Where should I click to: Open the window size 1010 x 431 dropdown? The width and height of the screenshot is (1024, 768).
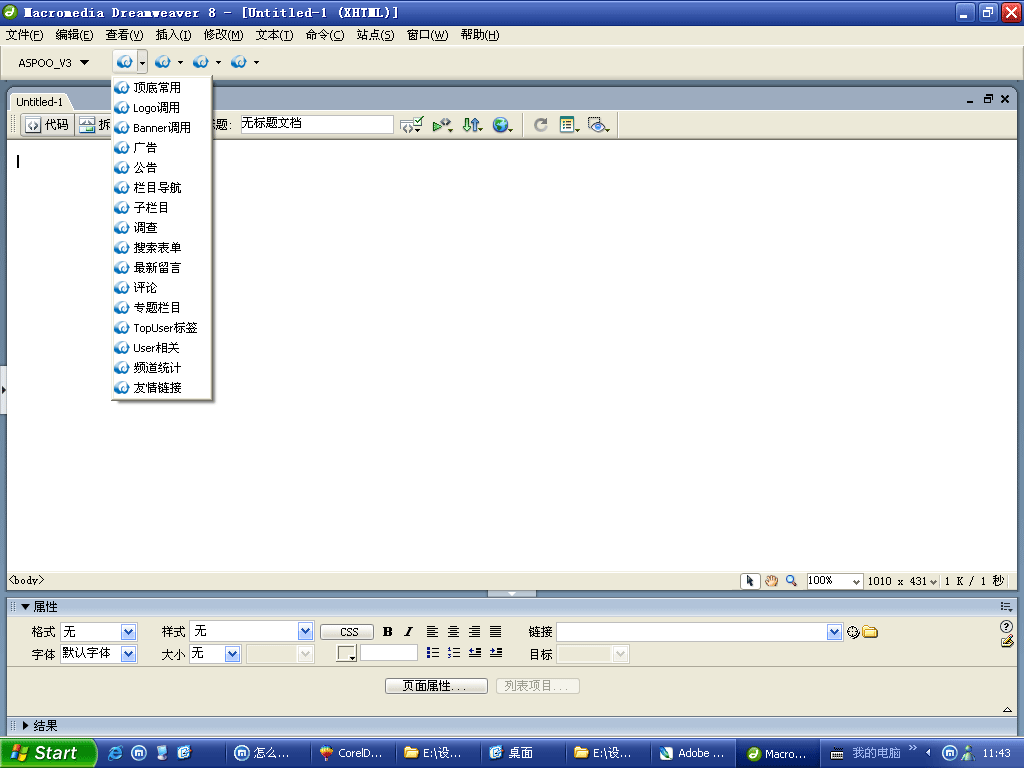pos(902,581)
